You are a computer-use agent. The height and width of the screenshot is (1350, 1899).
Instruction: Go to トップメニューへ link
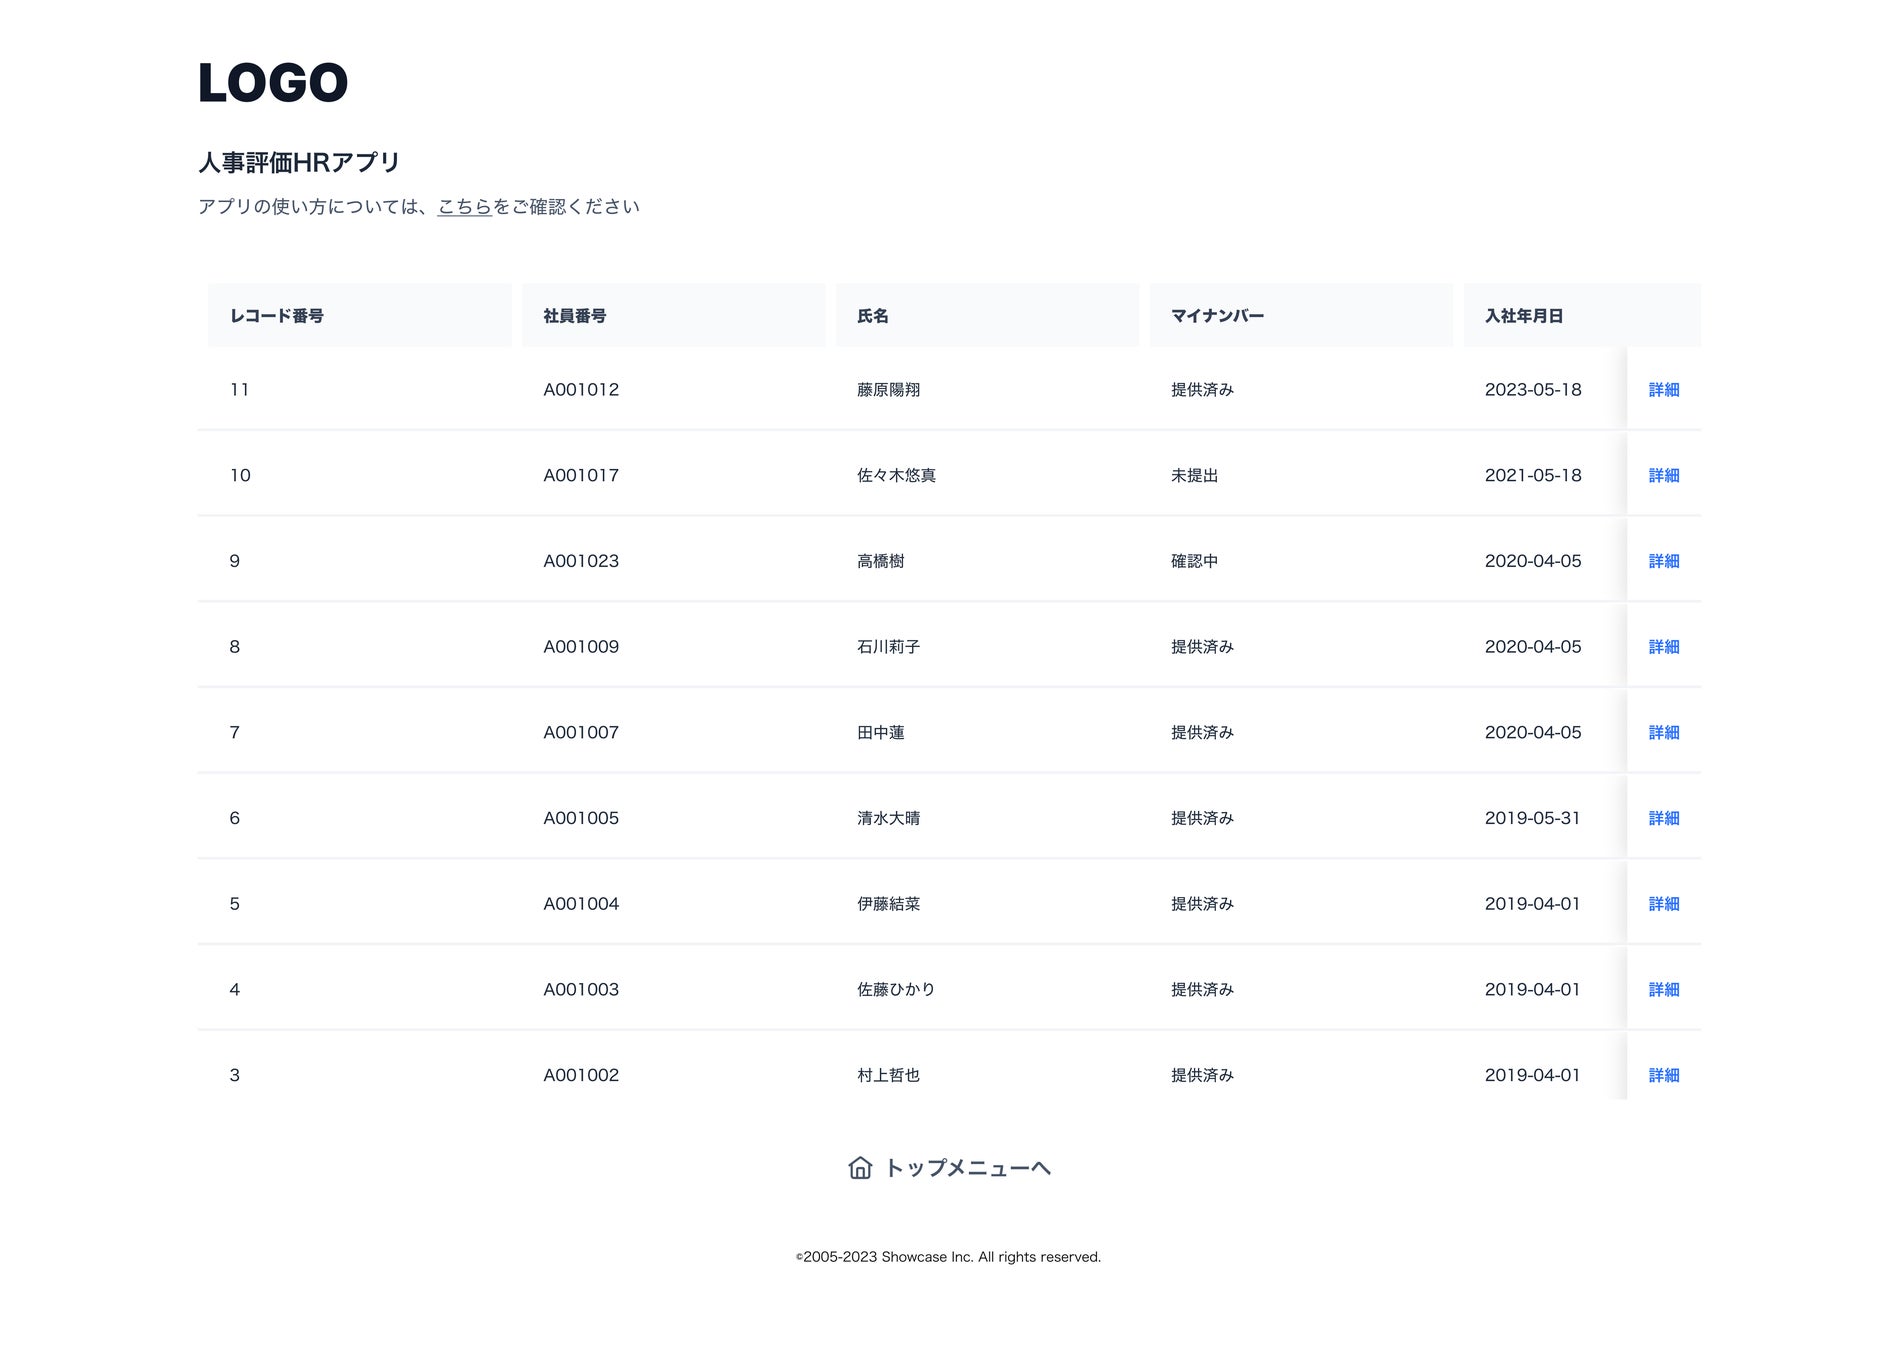pos(967,1168)
